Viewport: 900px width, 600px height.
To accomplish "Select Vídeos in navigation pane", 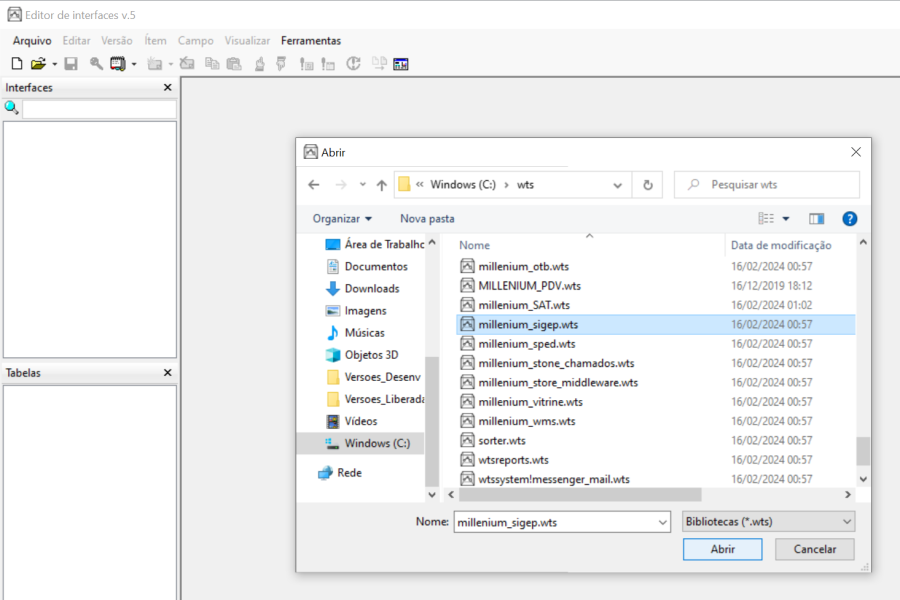I will pyautogui.click(x=352, y=421).
